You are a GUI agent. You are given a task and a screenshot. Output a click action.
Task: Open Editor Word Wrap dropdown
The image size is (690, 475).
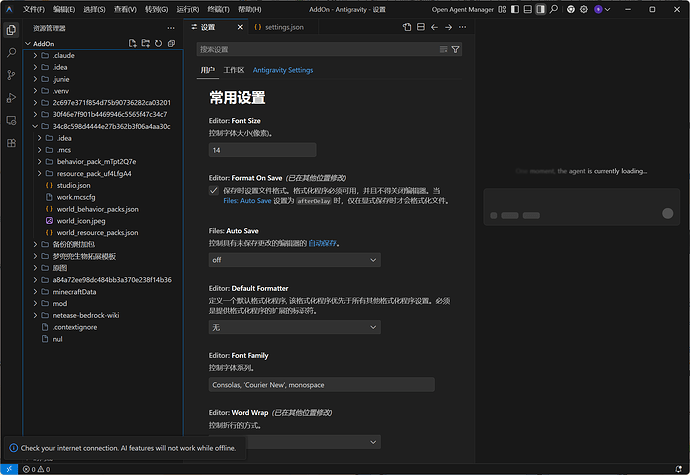click(294, 442)
